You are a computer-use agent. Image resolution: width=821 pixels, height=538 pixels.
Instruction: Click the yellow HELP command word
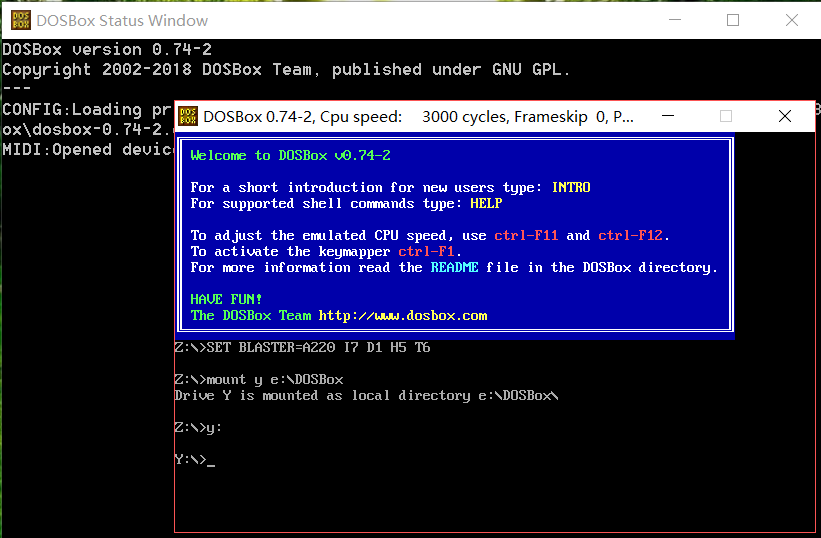pos(486,204)
